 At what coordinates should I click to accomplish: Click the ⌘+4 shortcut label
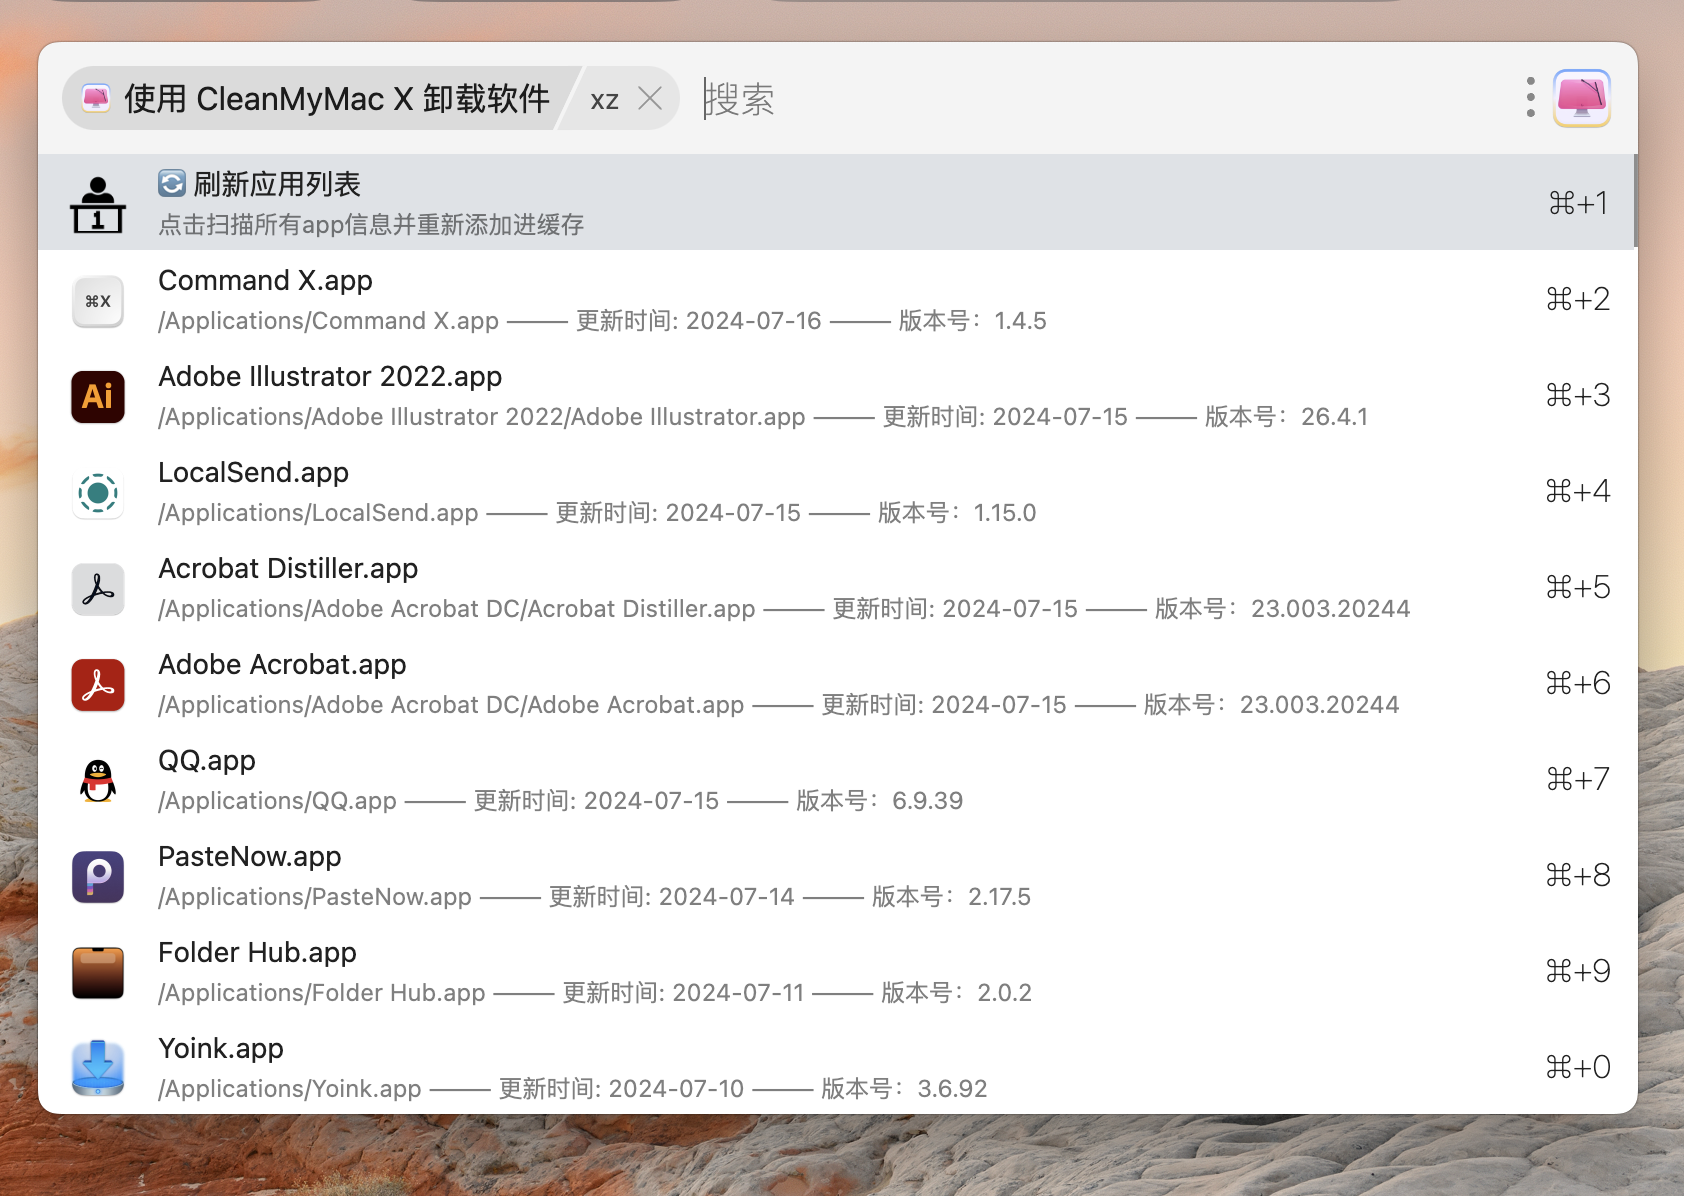coord(1578,491)
